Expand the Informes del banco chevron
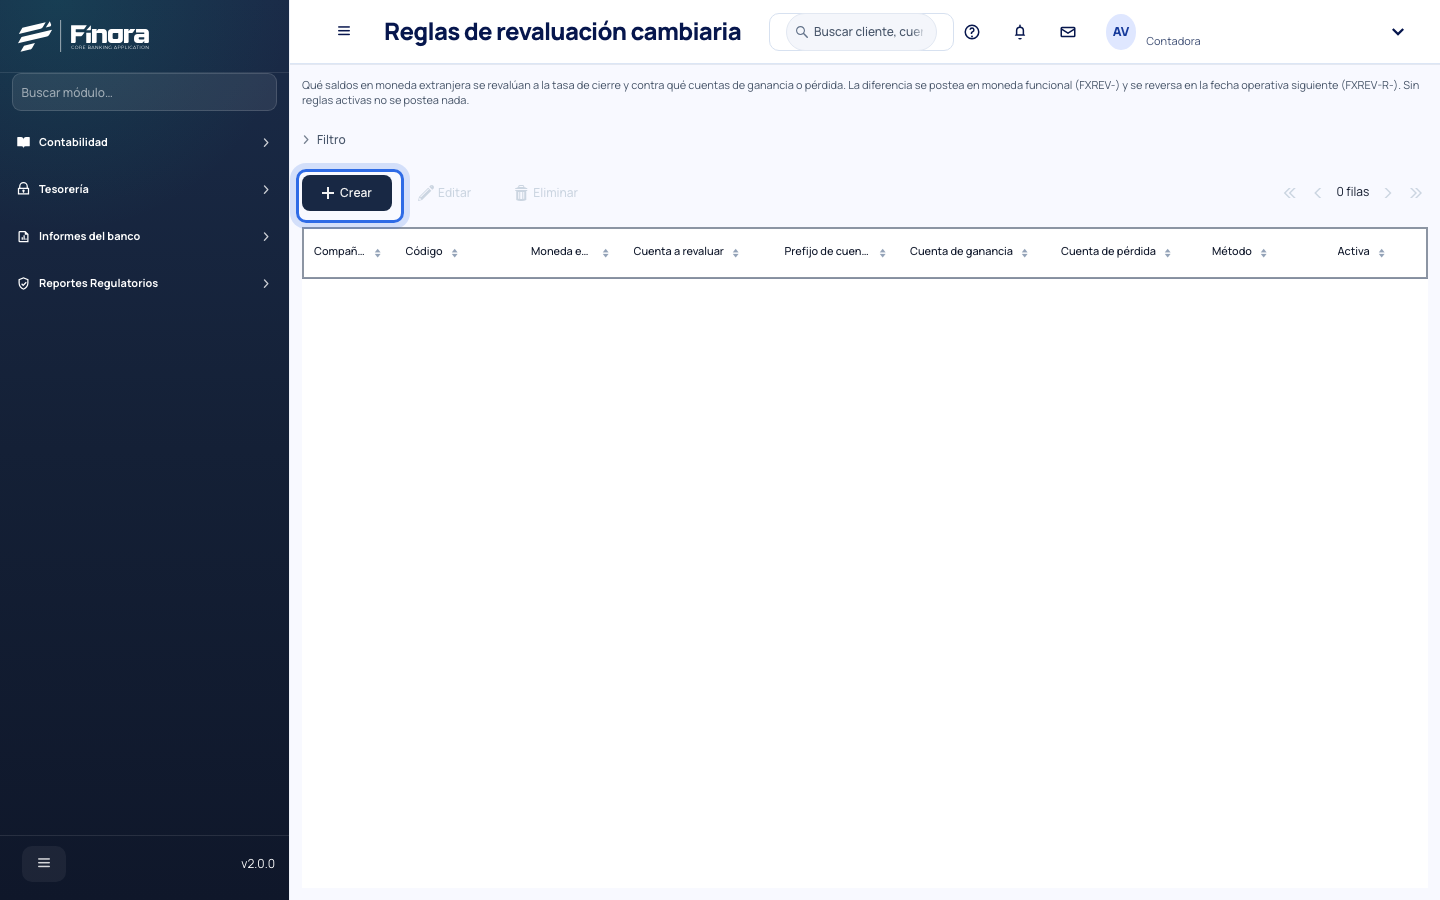 tap(266, 237)
